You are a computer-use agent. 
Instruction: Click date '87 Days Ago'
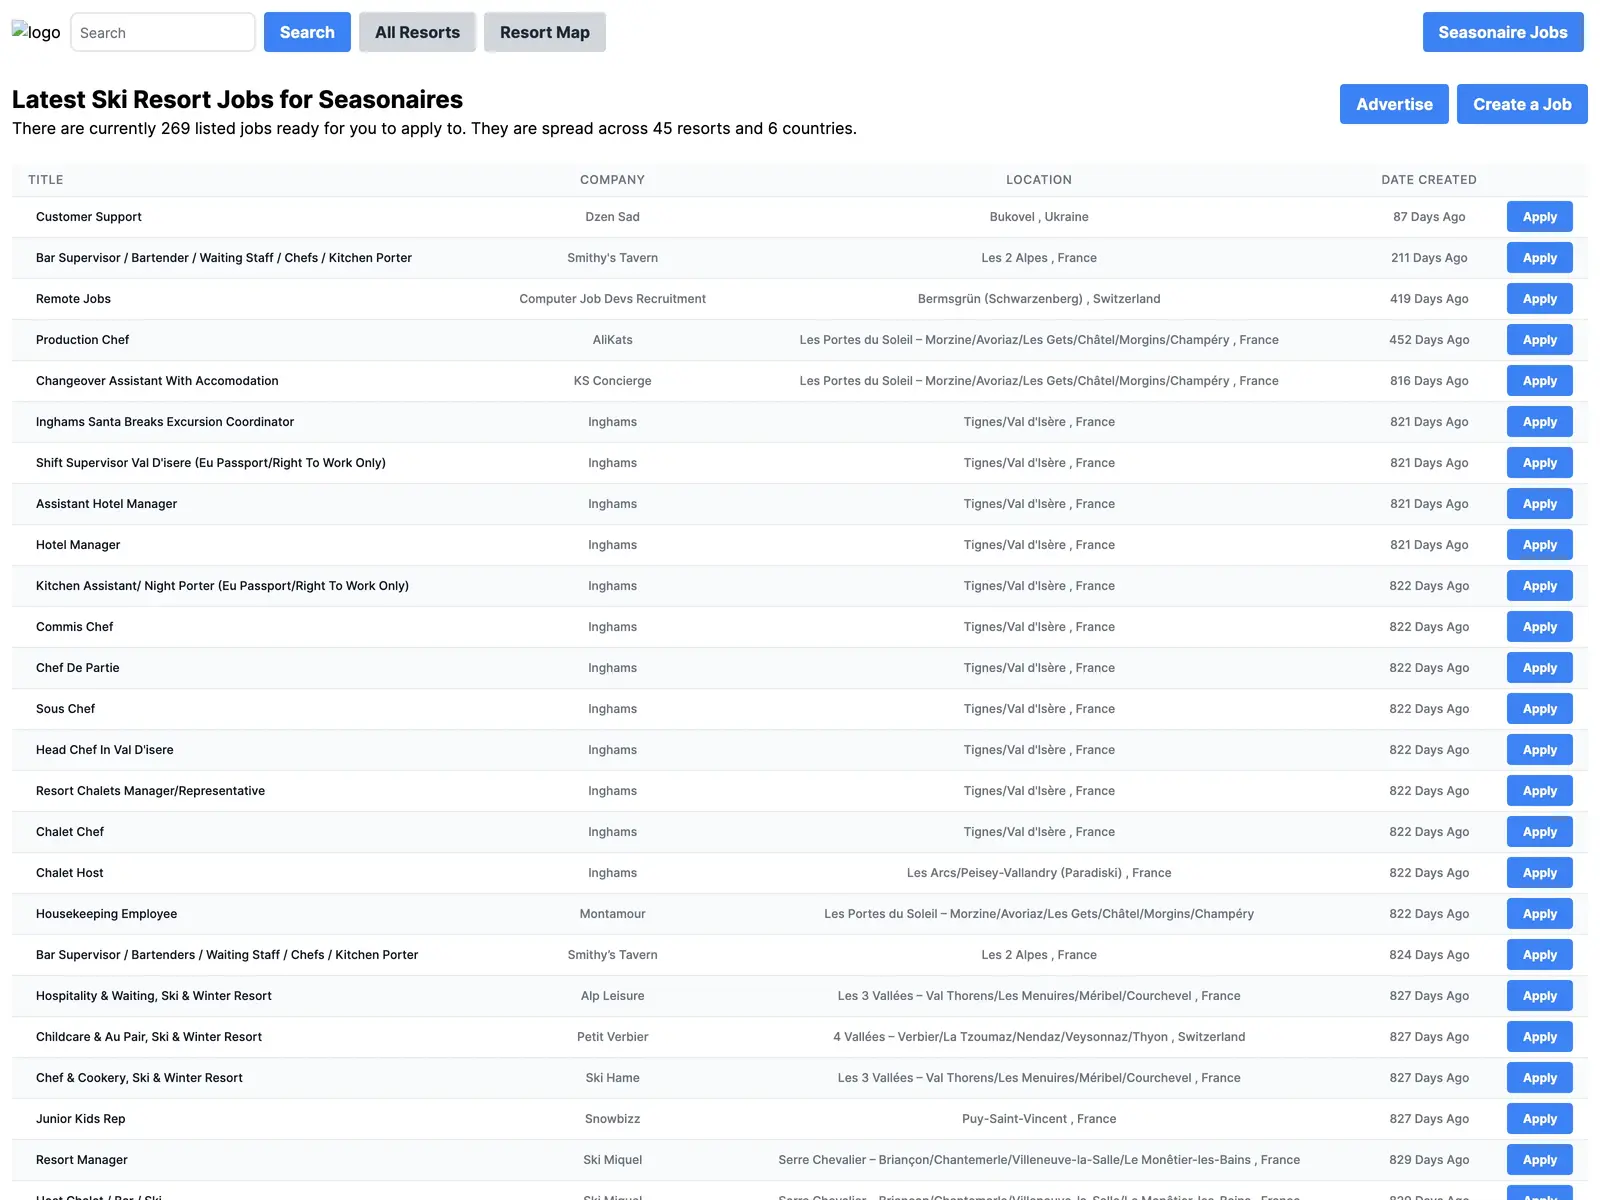1429,217
